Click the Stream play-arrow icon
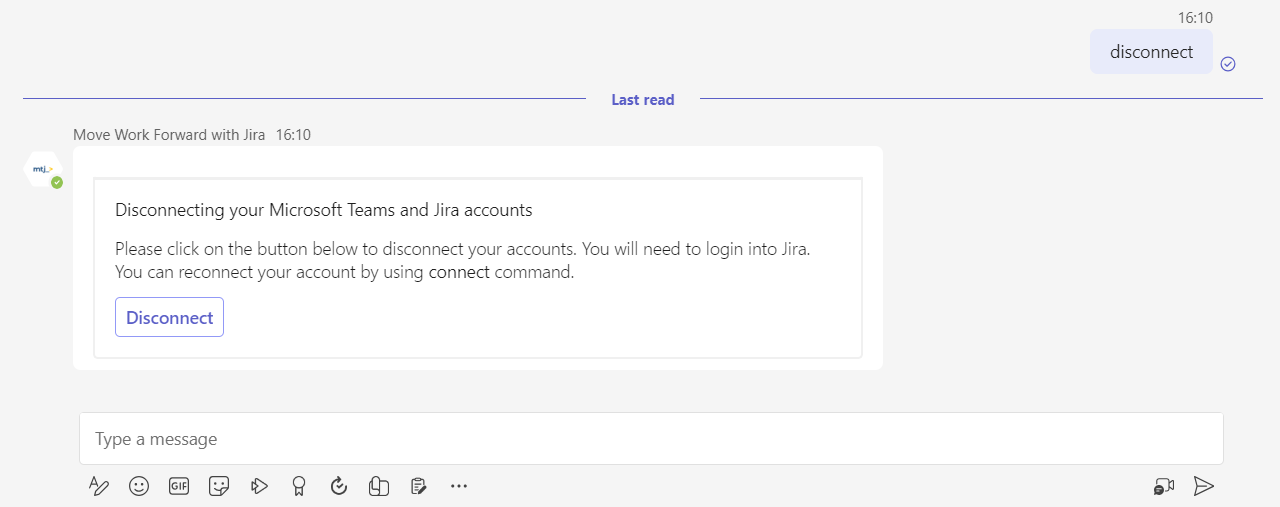The height and width of the screenshot is (507, 1280). 259,486
